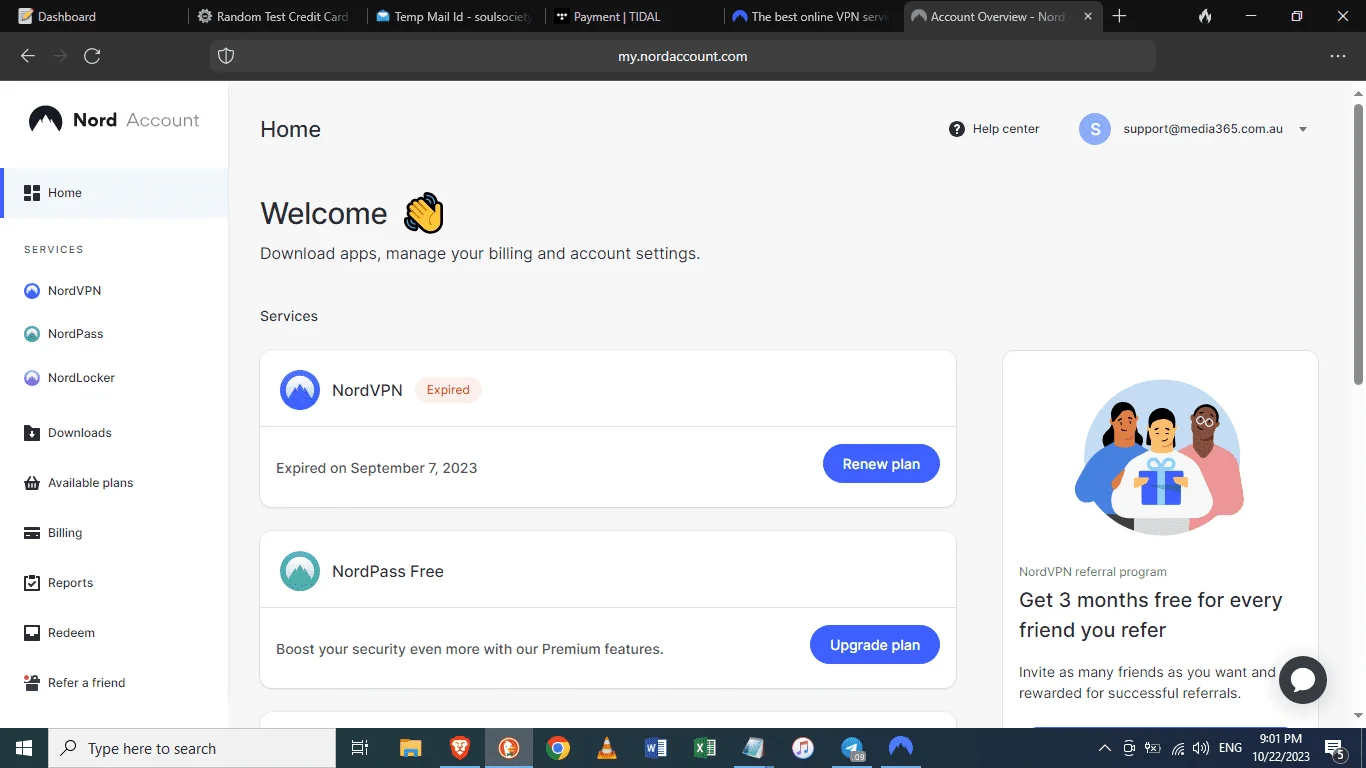View Available plans in the sidebar
Viewport: 1366px width, 768px height.
point(78,483)
